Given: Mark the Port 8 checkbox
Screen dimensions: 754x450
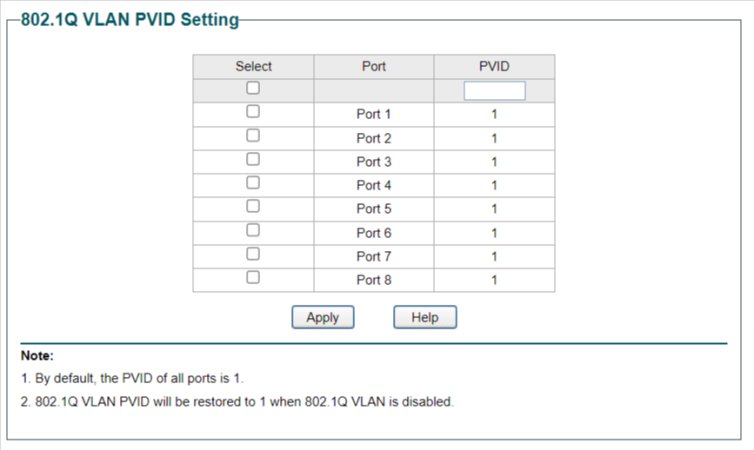Looking at the screenshot, I should coord(253,277).
